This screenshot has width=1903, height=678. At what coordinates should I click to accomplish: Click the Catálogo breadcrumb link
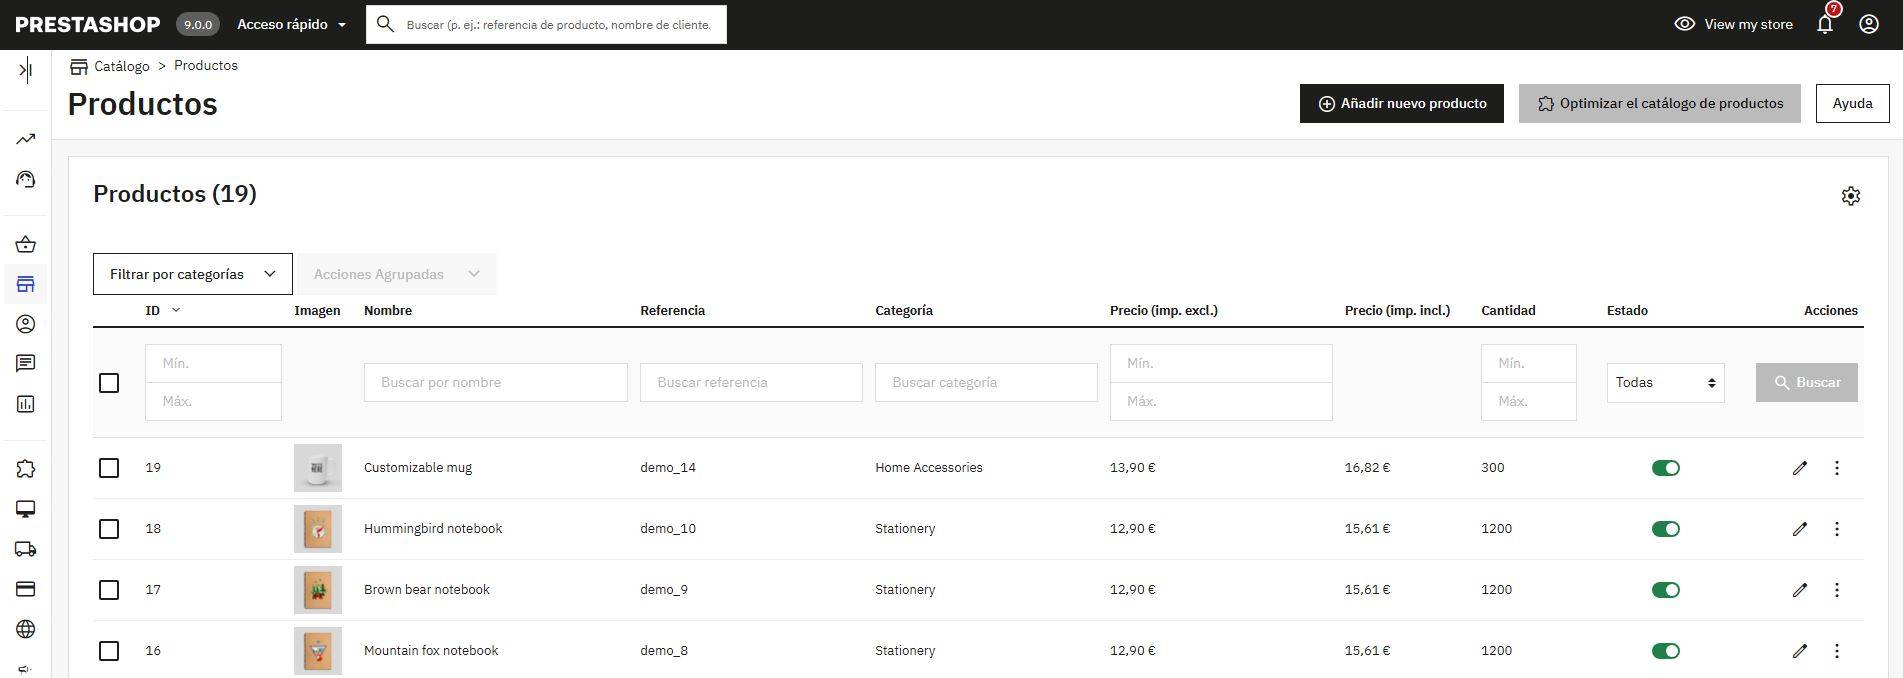121,66
